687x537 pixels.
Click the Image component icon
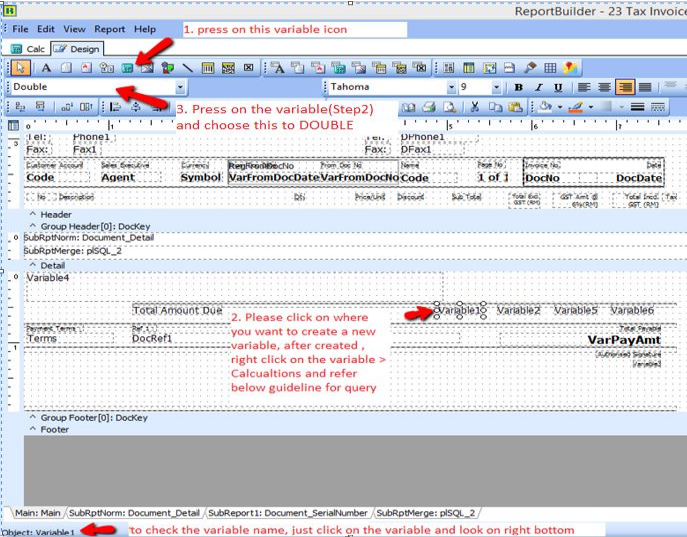(x=147, y=68)
